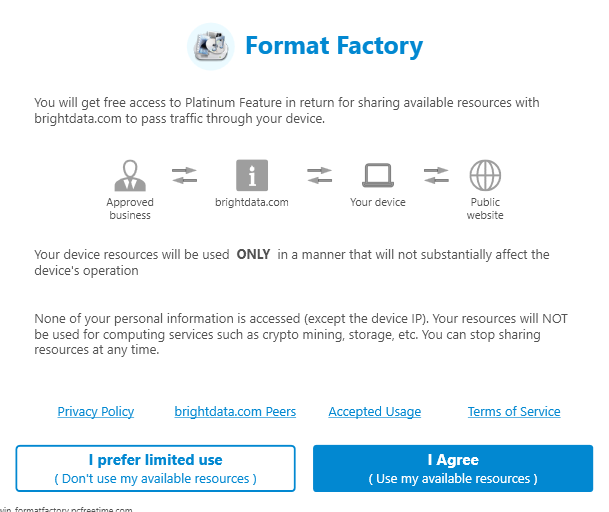Click the bold ONLY text
The width and height of the screenshot is (609, 512).
[253, 254]
